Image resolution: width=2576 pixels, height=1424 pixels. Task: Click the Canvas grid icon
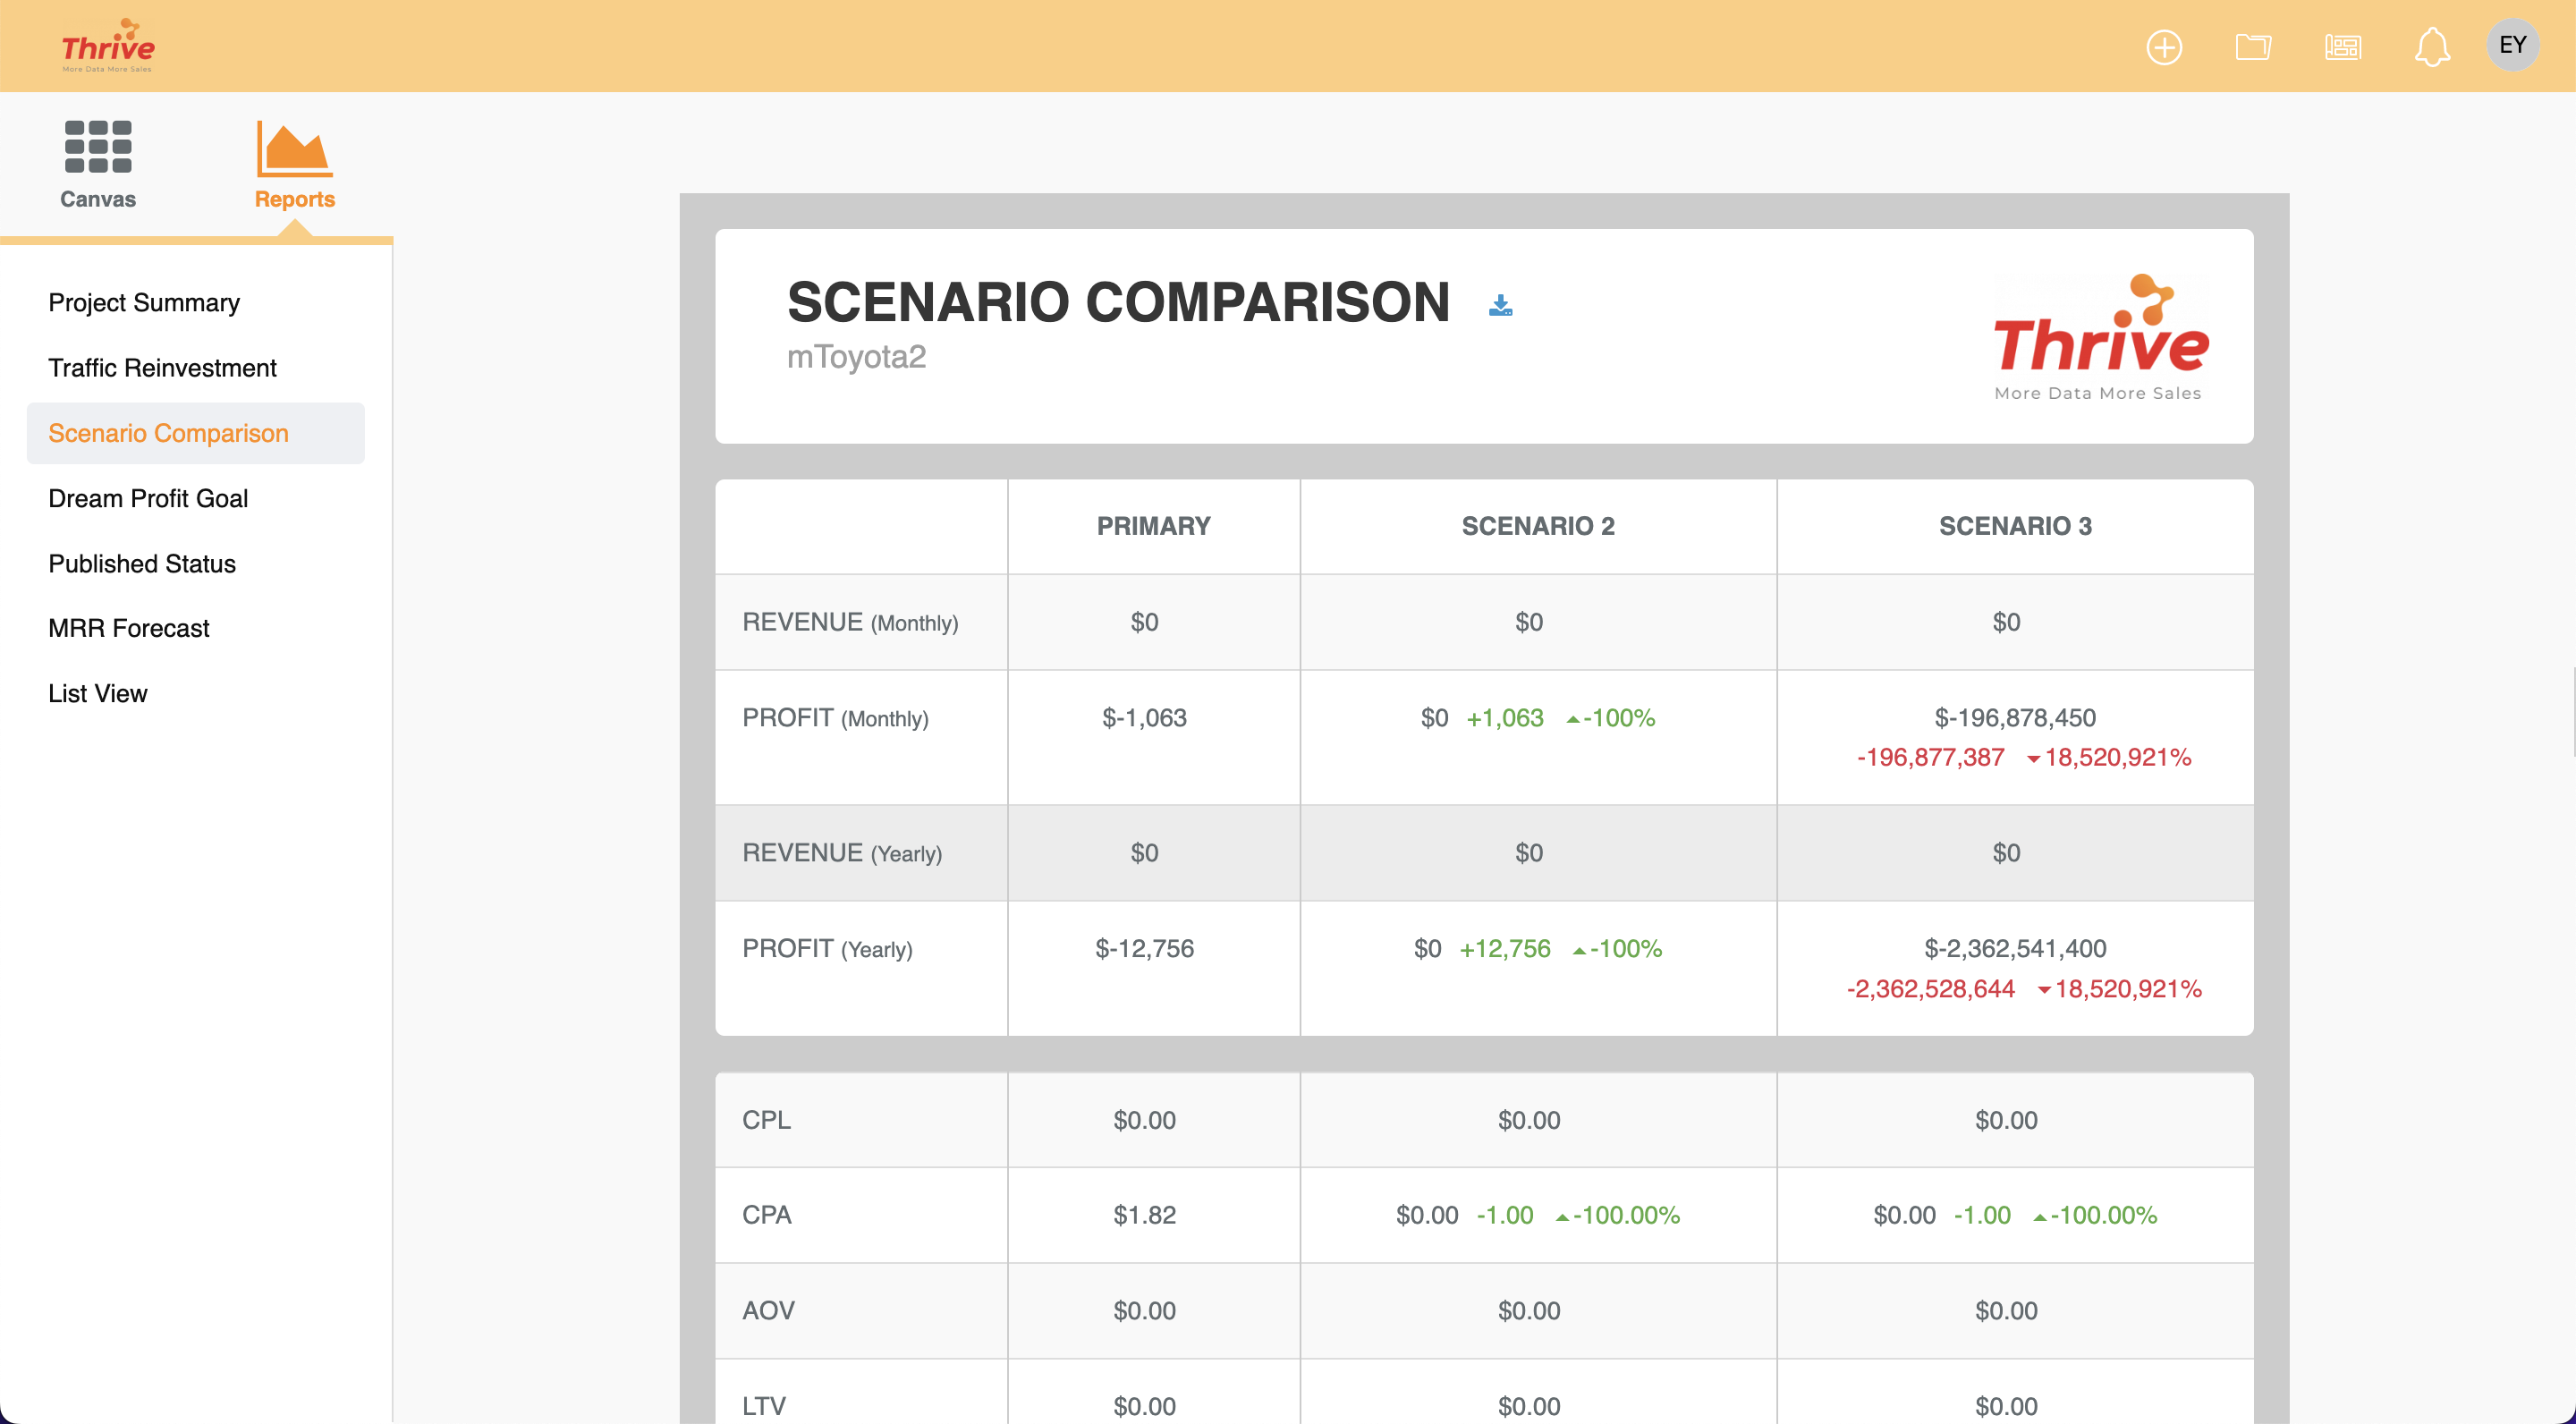(x=98, y=147)
